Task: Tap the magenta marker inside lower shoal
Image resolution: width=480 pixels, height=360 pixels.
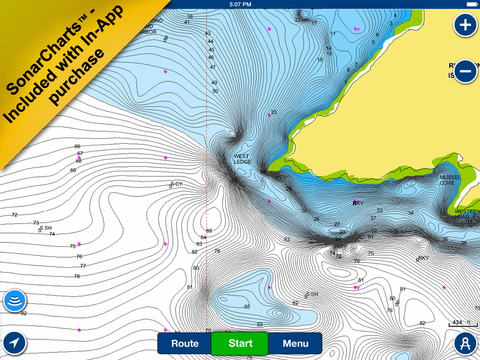Action: 270,287
